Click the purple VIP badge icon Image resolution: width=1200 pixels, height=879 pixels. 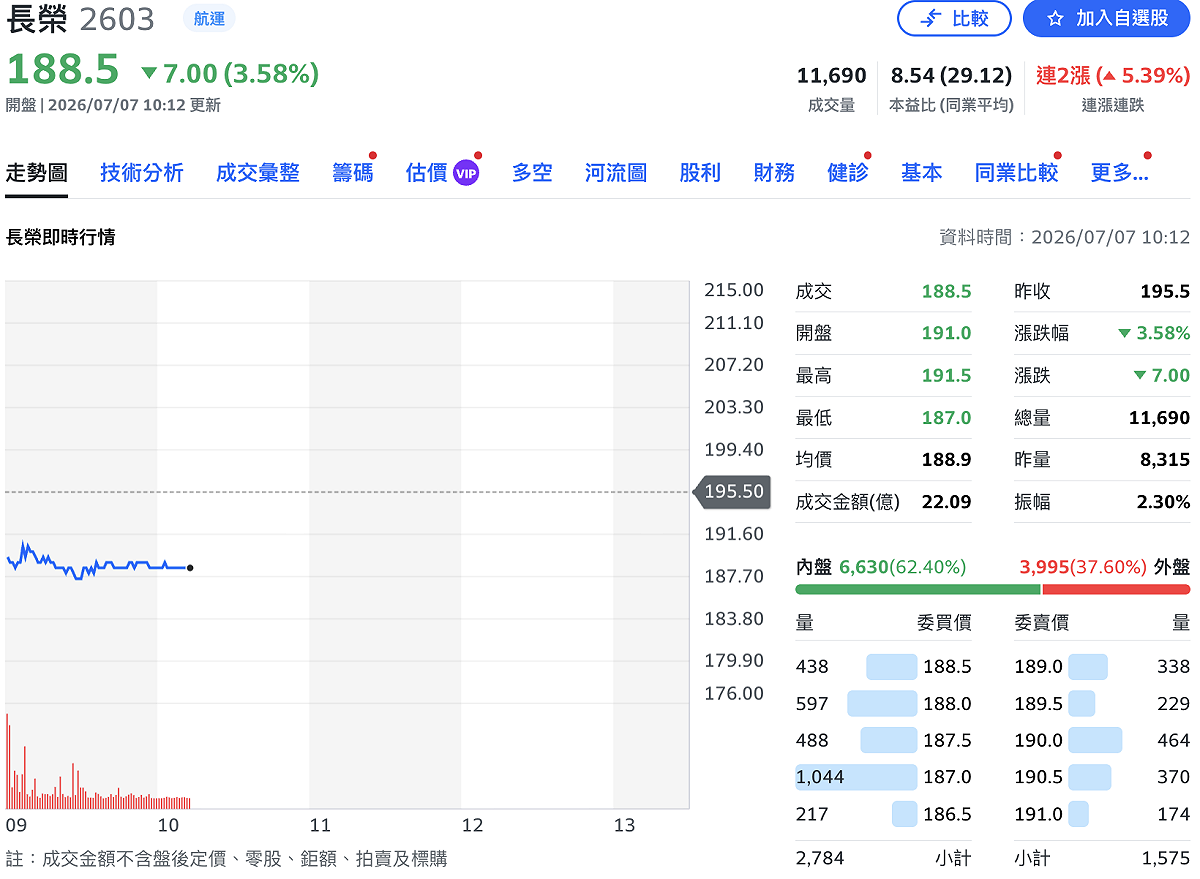tap(467, 173)
